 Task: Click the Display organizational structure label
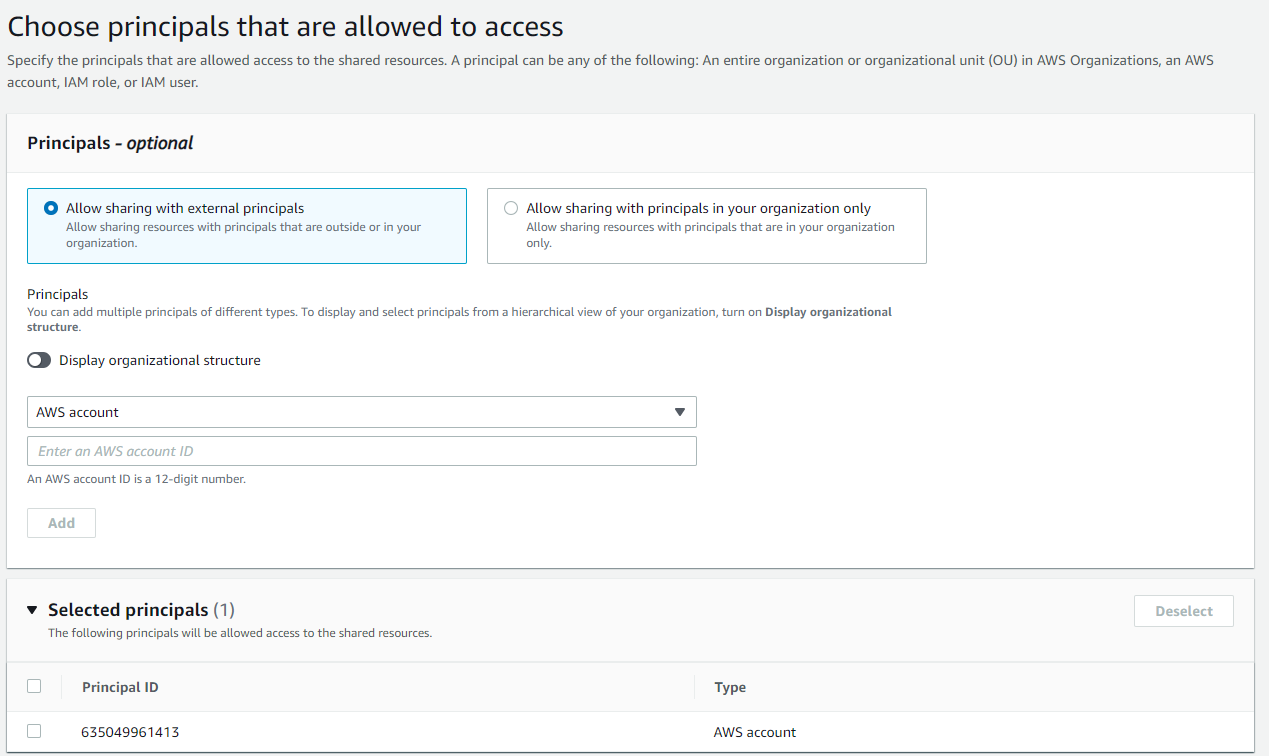[159, 360]
